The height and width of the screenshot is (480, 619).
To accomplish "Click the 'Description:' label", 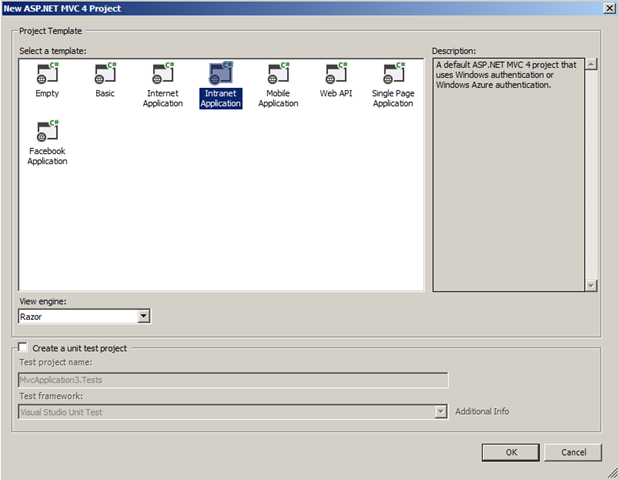I will 454,51.
